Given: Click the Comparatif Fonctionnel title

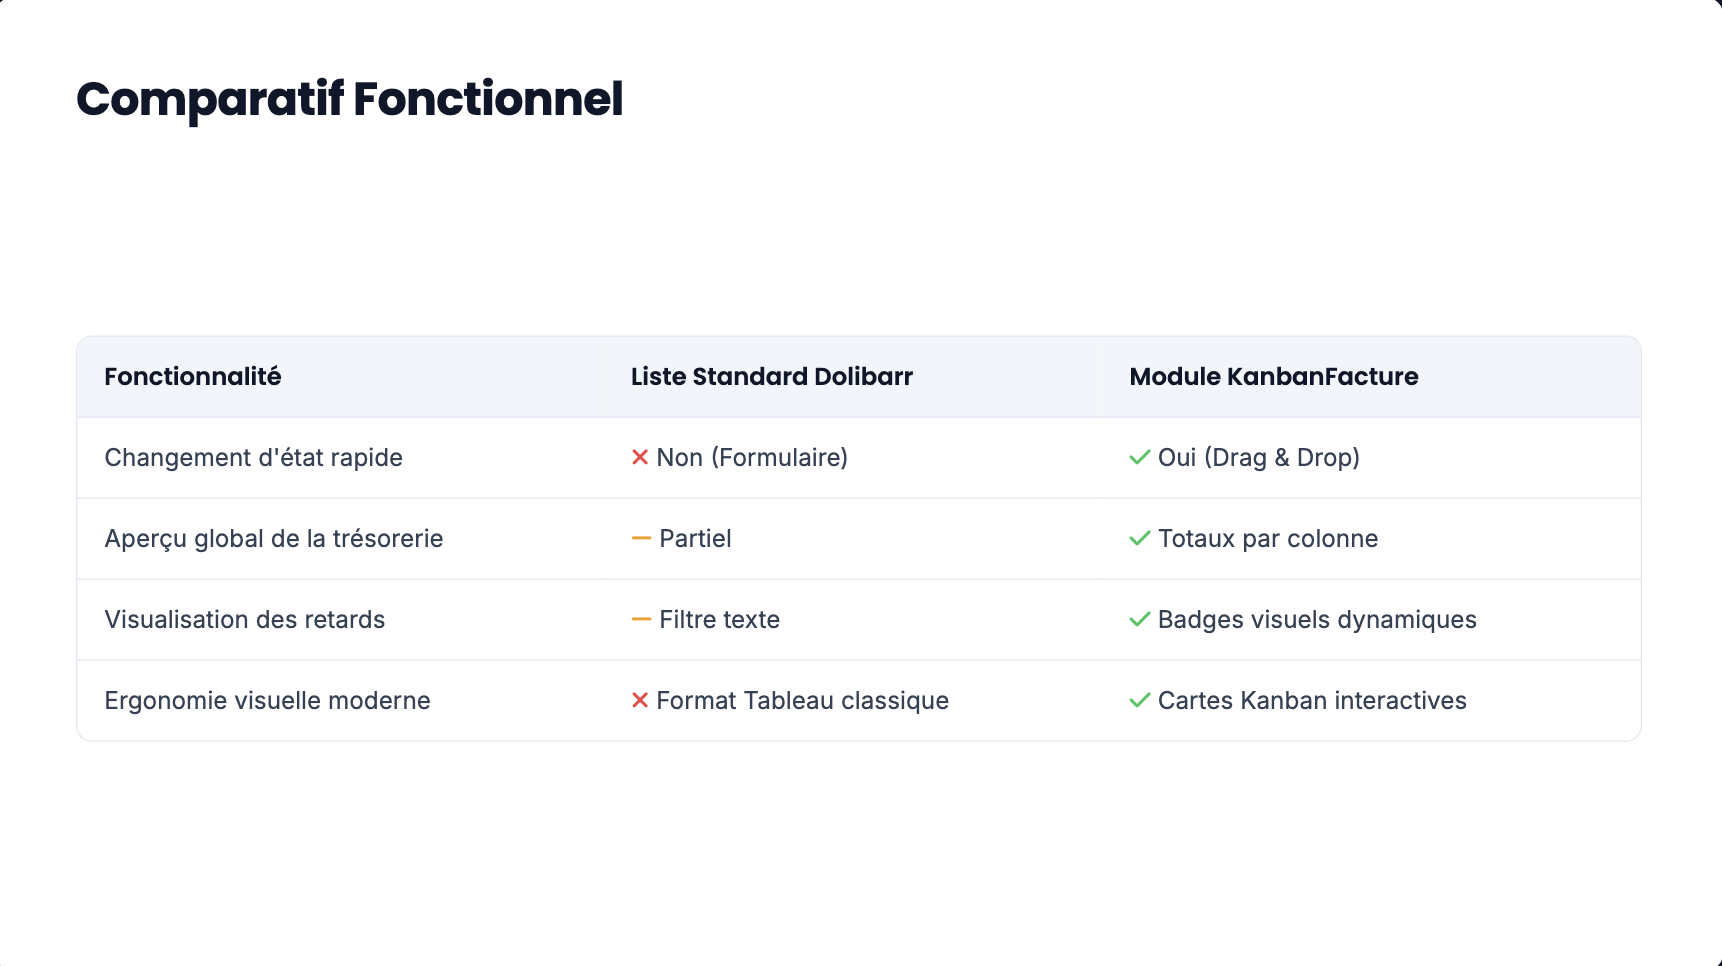Looking at the screenshot, I should (x=350, y=100).
